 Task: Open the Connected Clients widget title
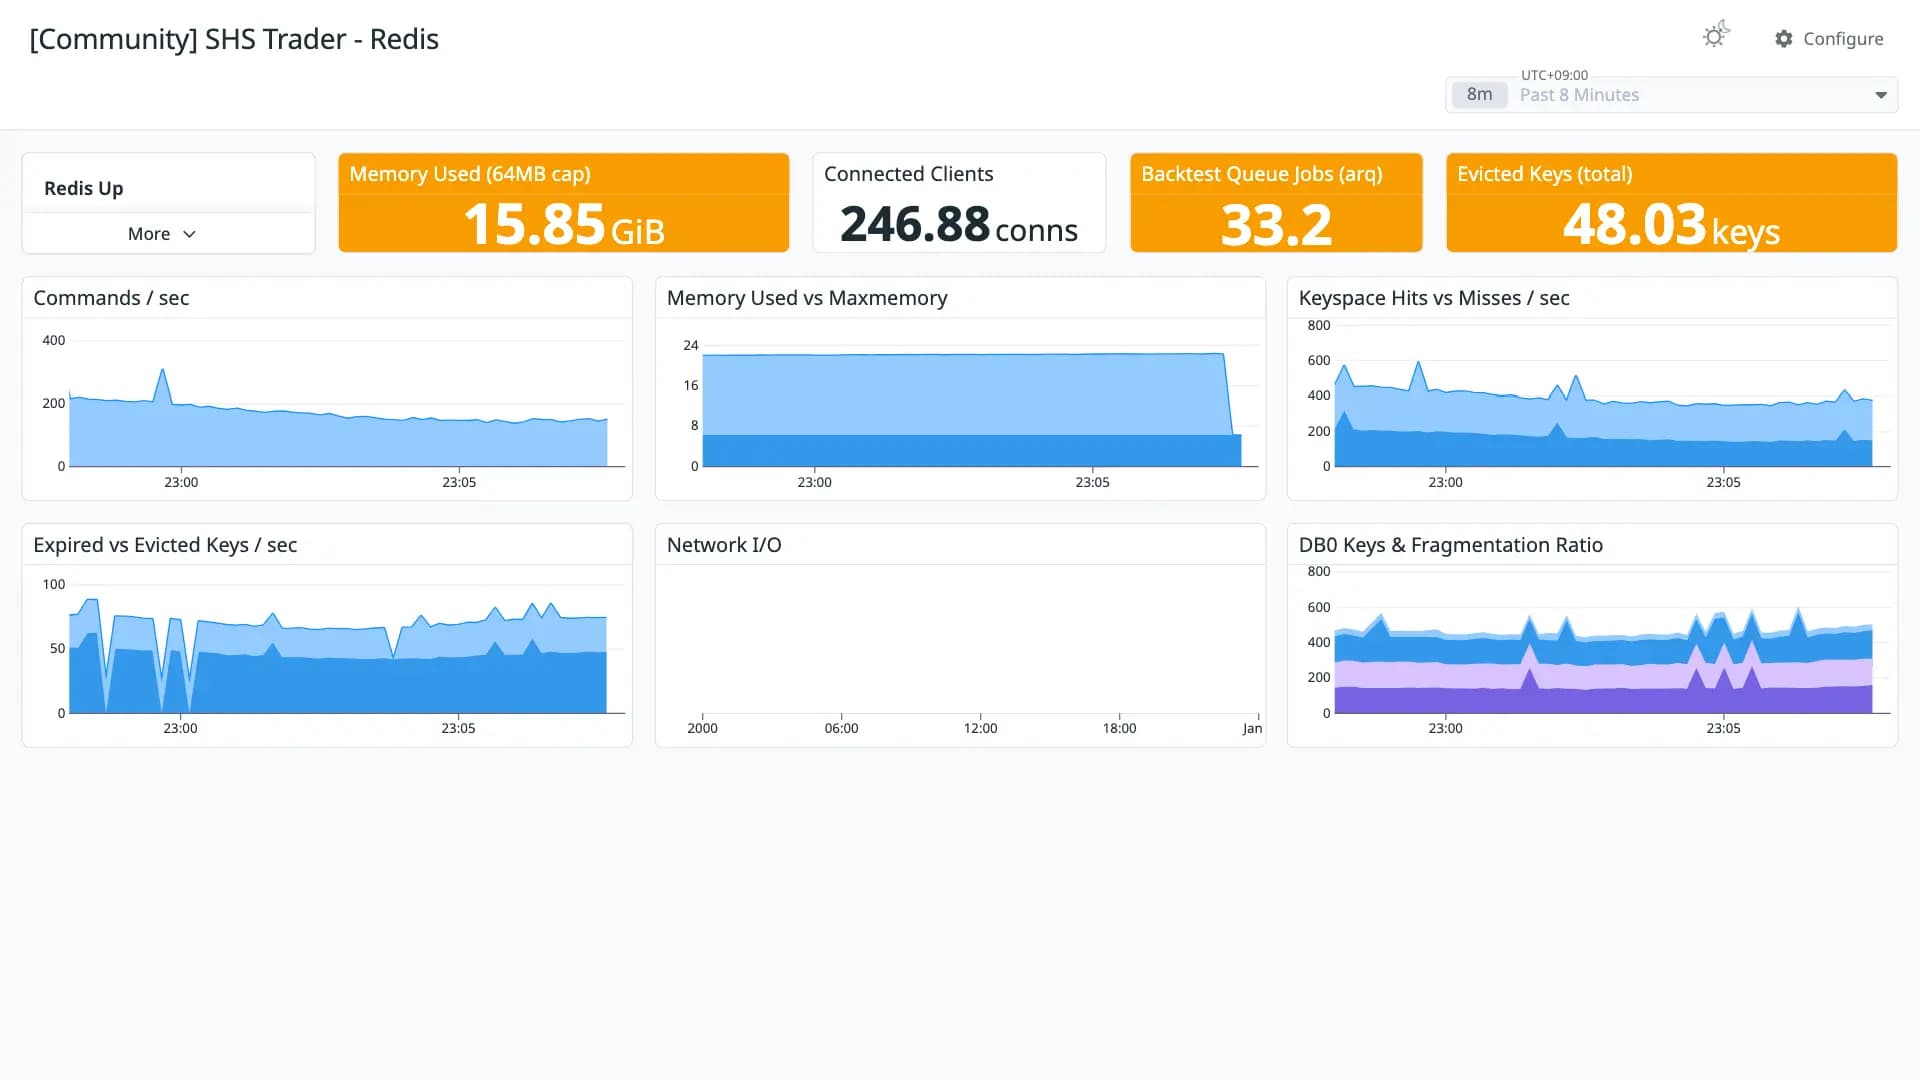coord(908,174)
